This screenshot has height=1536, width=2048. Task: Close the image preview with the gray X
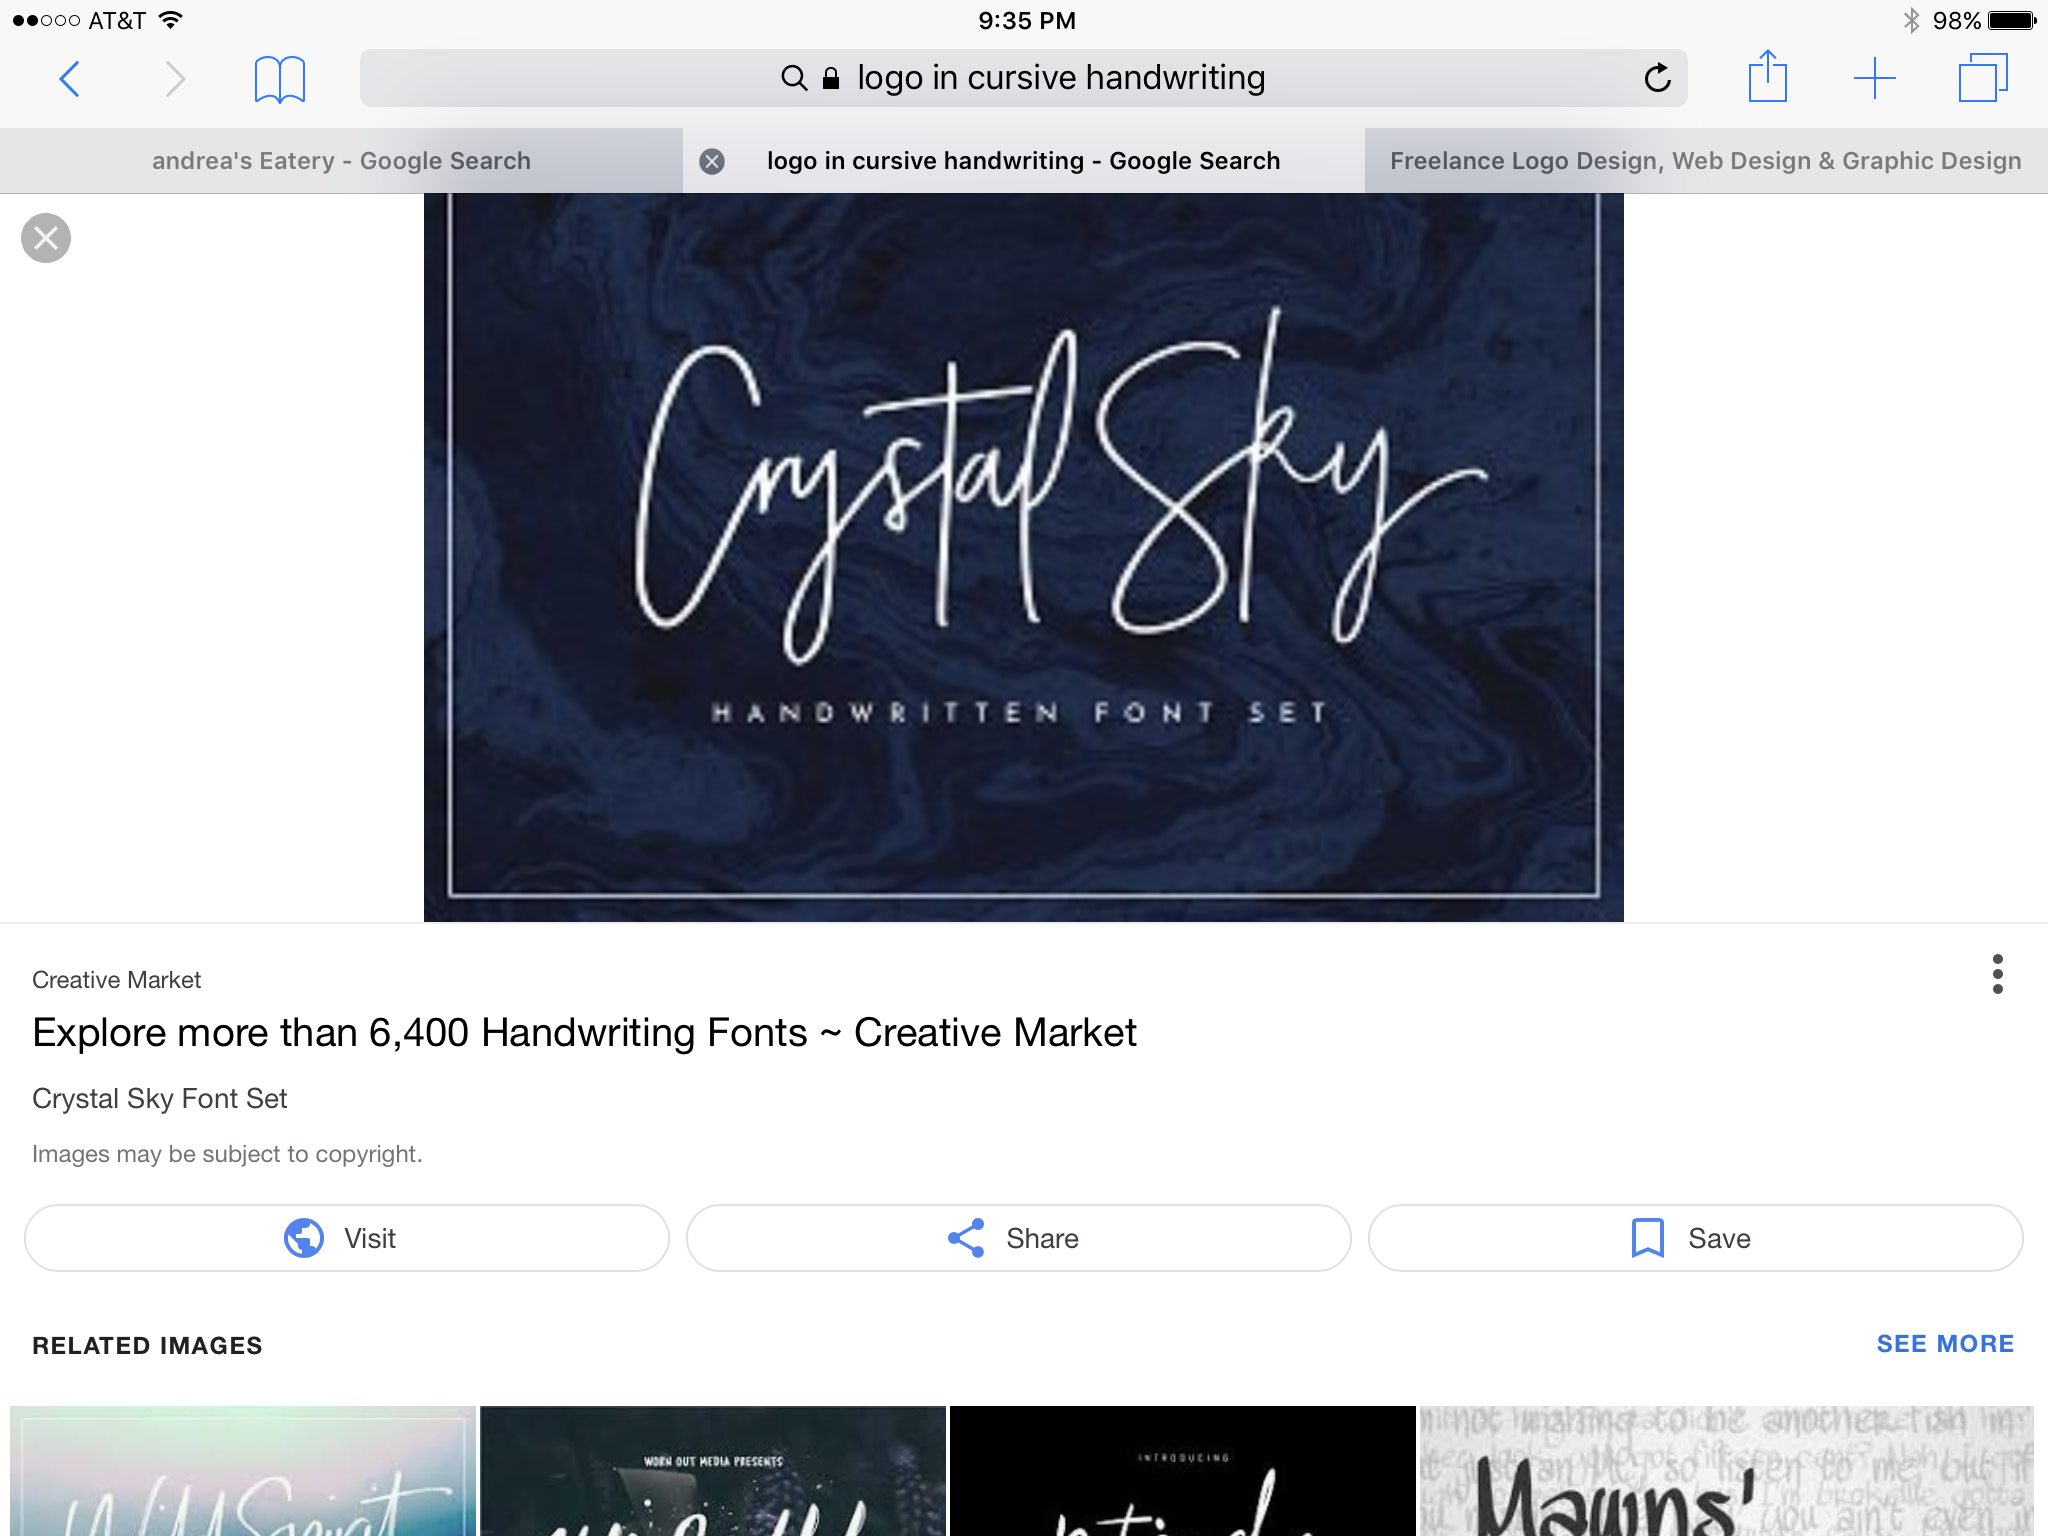(46, 238)
